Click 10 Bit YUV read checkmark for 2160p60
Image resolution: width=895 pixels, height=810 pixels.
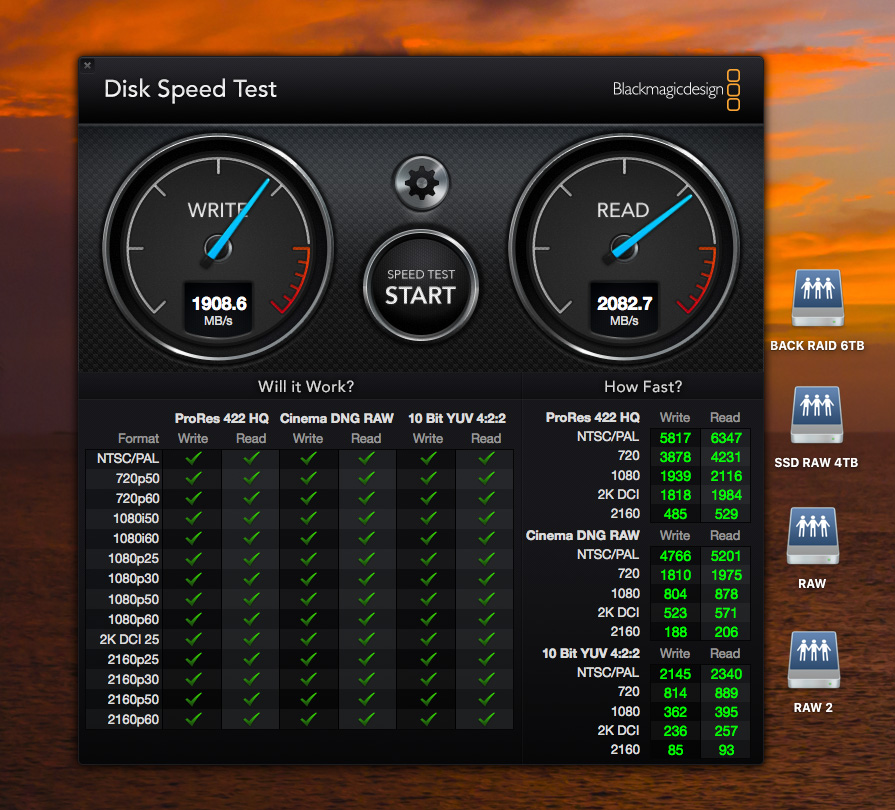486,719
